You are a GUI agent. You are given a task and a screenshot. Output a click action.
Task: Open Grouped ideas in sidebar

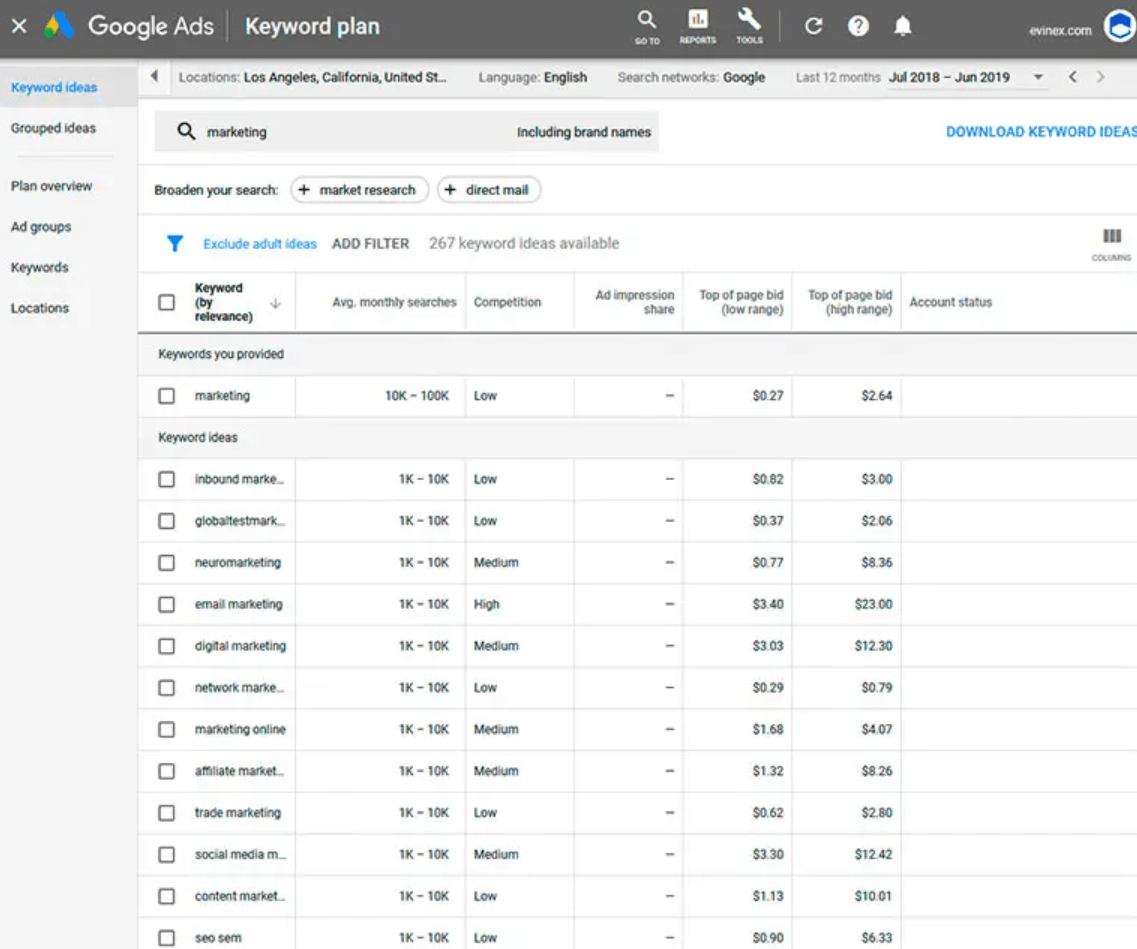(x=53, y=128)
